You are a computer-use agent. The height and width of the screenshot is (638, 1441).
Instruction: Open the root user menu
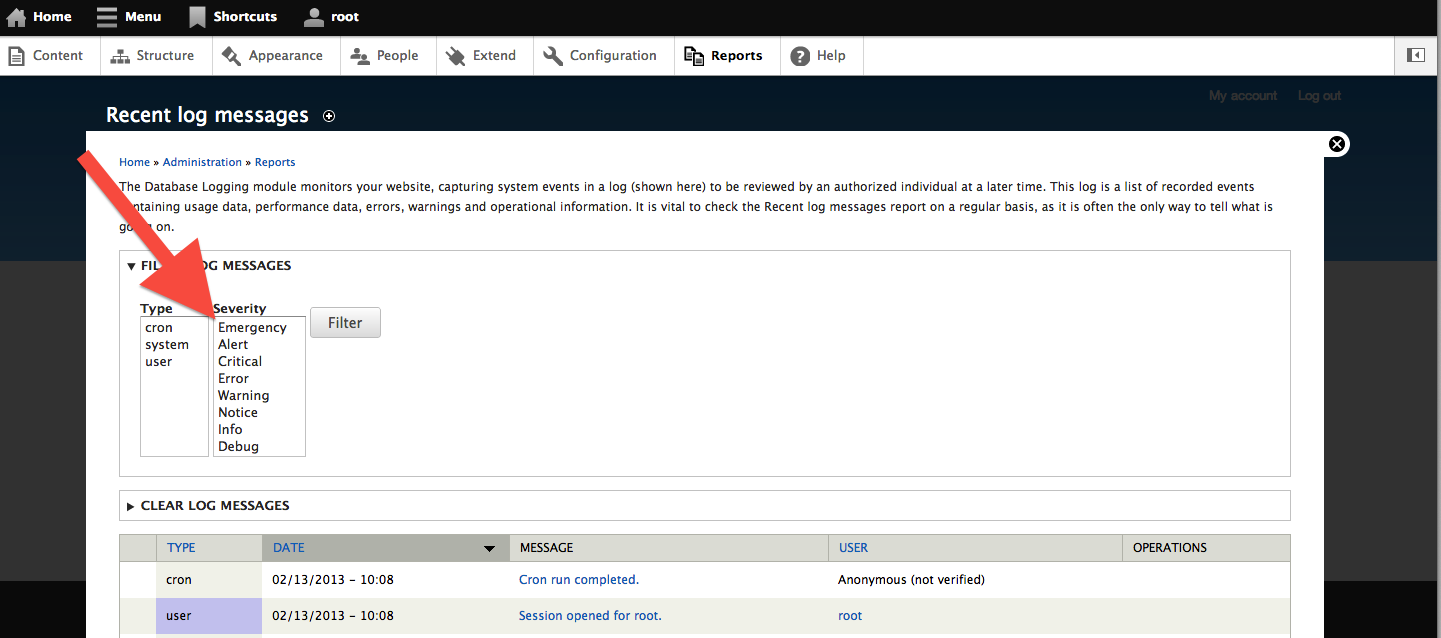click(330, 16)
